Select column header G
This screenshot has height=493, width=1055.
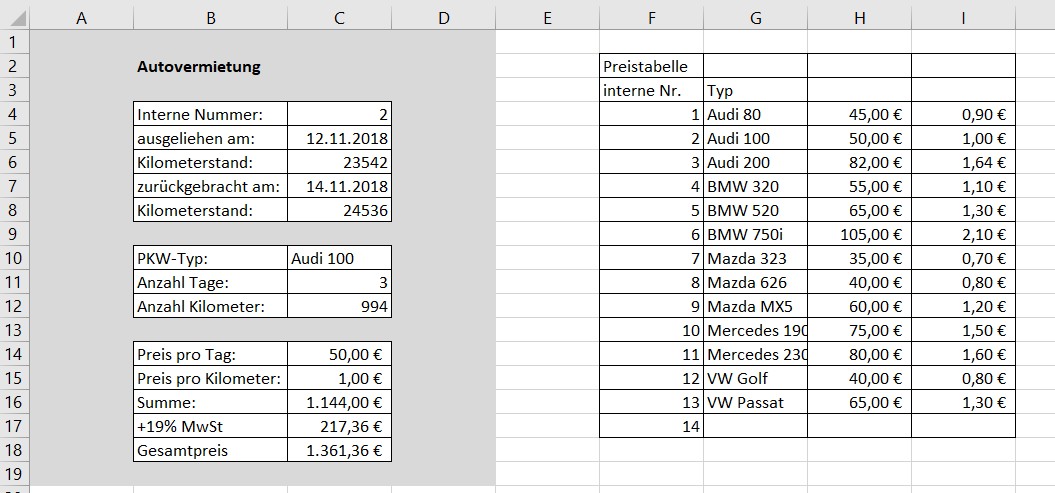tap(755, 16)
